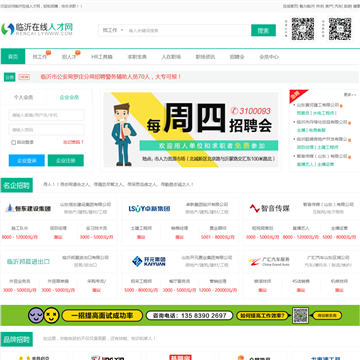Viewport: 360px width, 360px height.
Task: Open the 4S店销售 job in 广汇汽车 card
Action: click(x=301, y=281)
